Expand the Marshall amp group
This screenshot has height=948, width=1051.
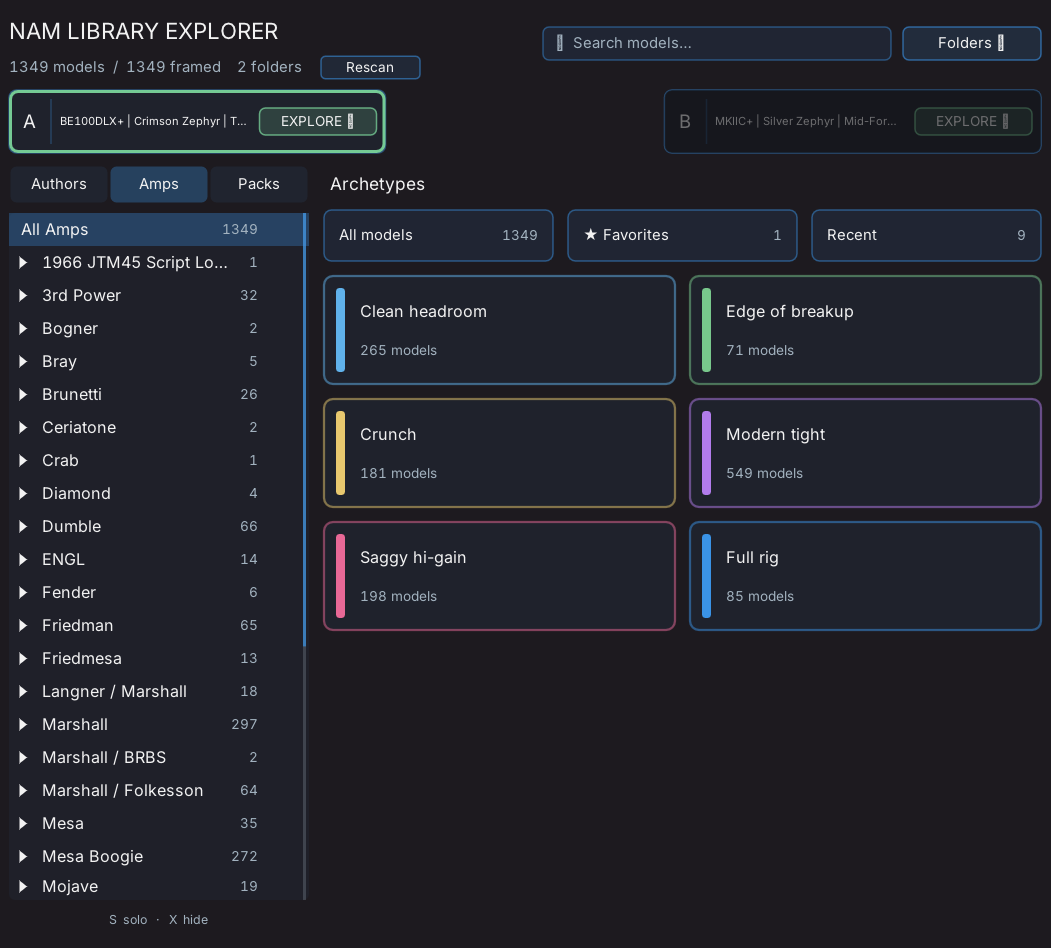pyautogui.click(x=23, y=724)
